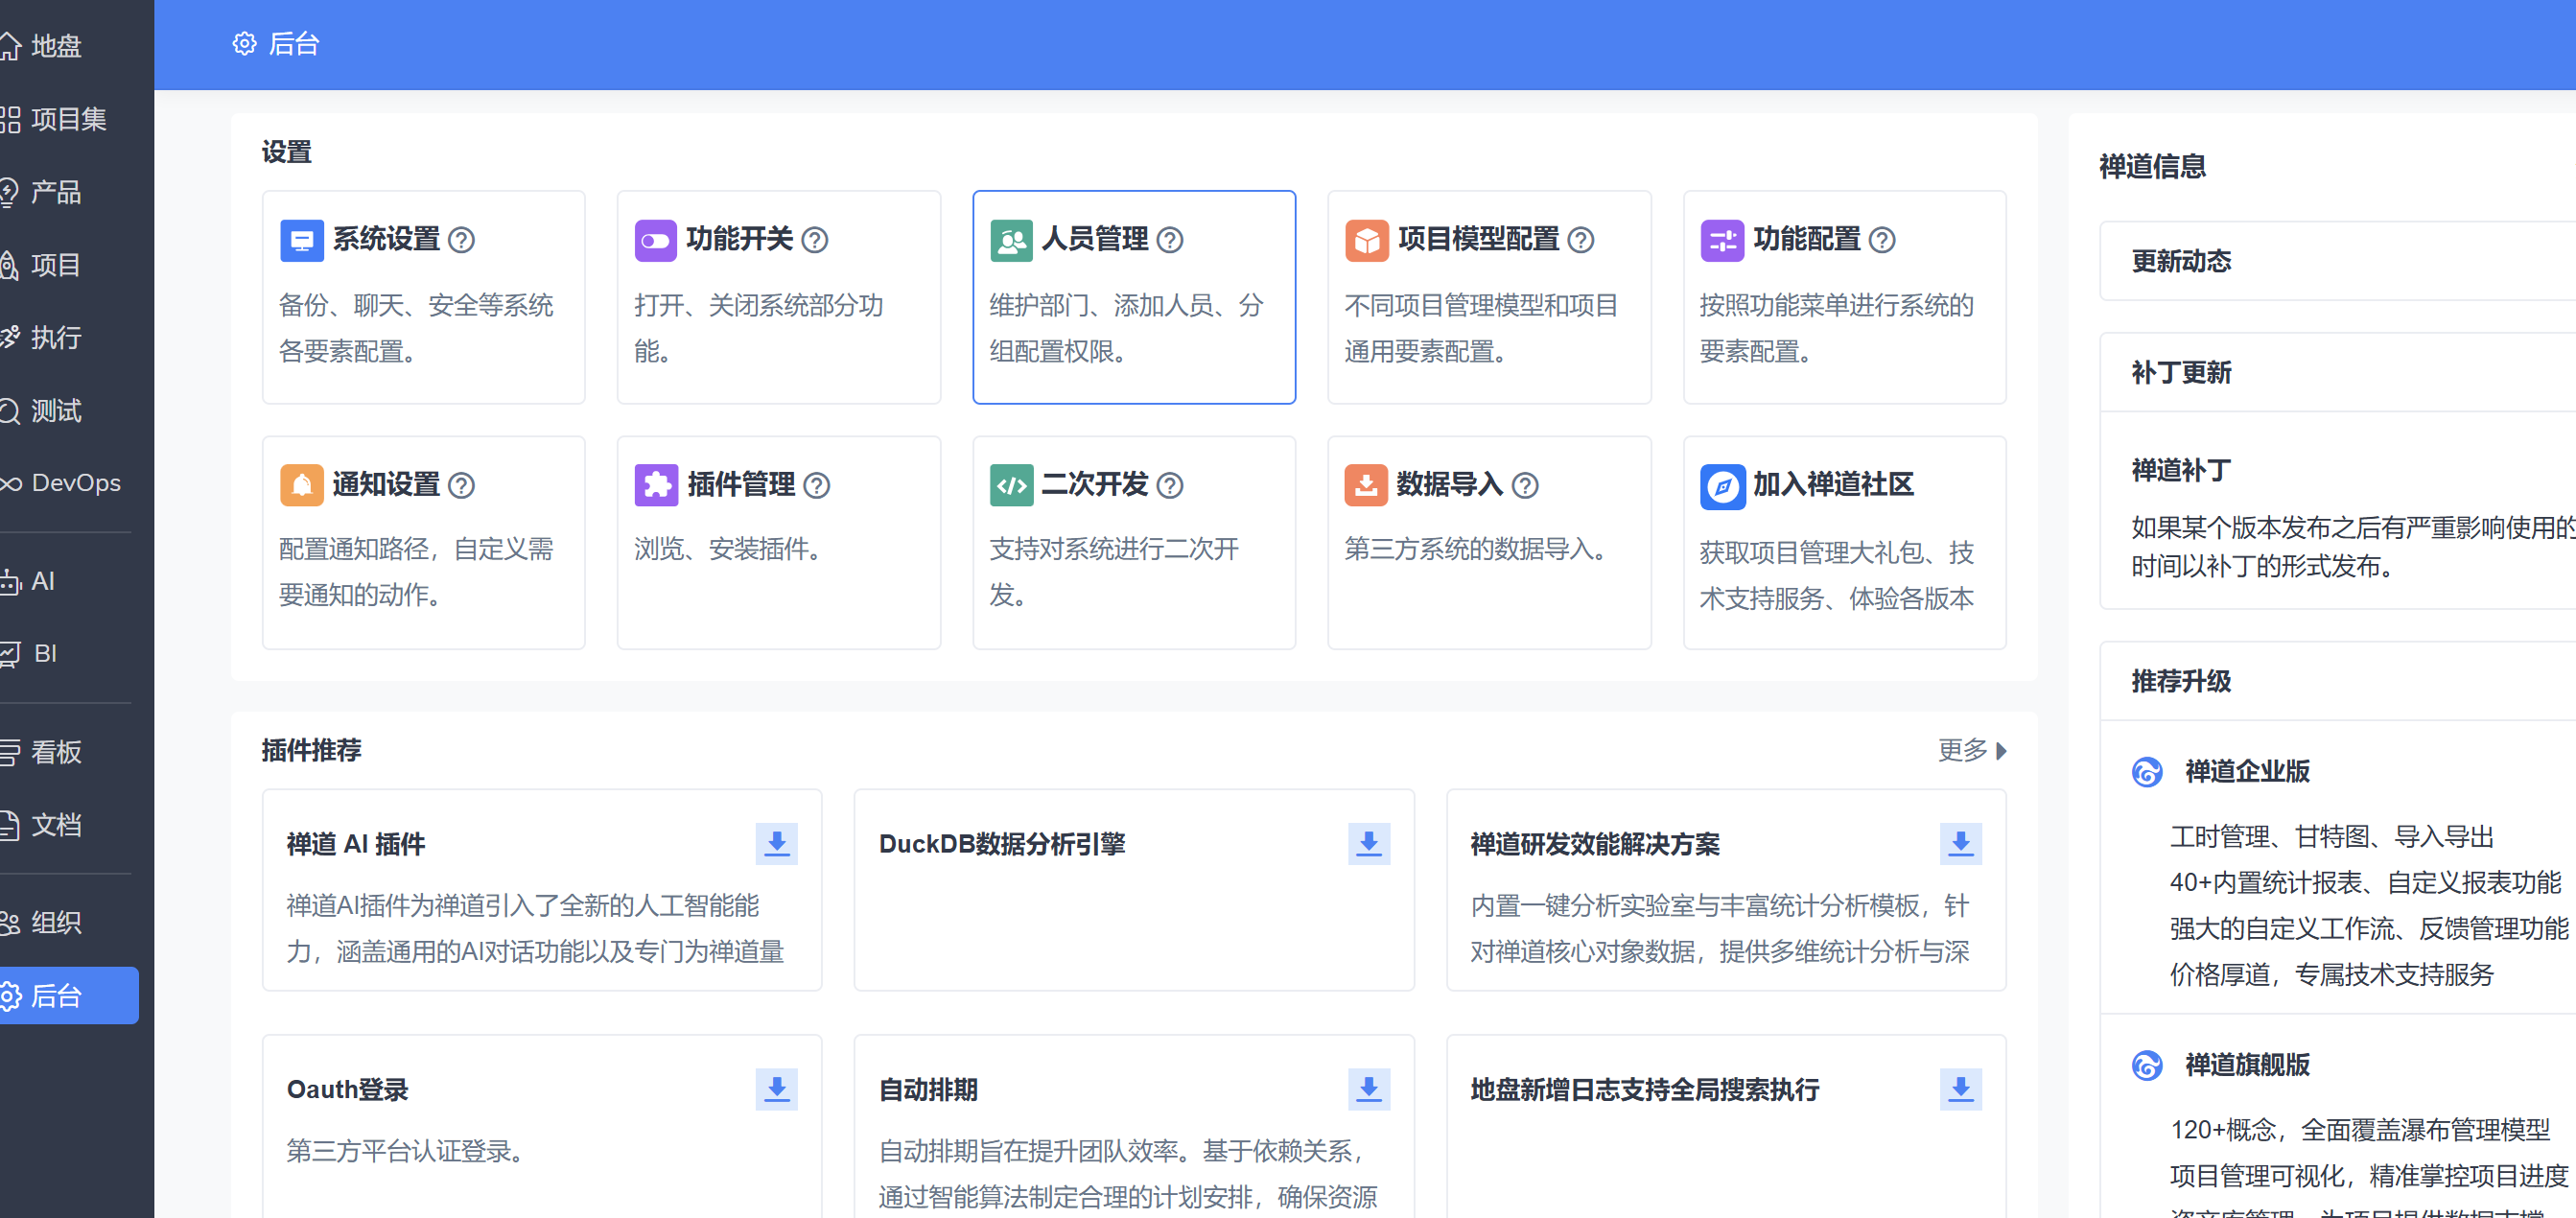Expand 更多 plugin recommendations arrow

pyautogui.click(x=1999, y=750)
